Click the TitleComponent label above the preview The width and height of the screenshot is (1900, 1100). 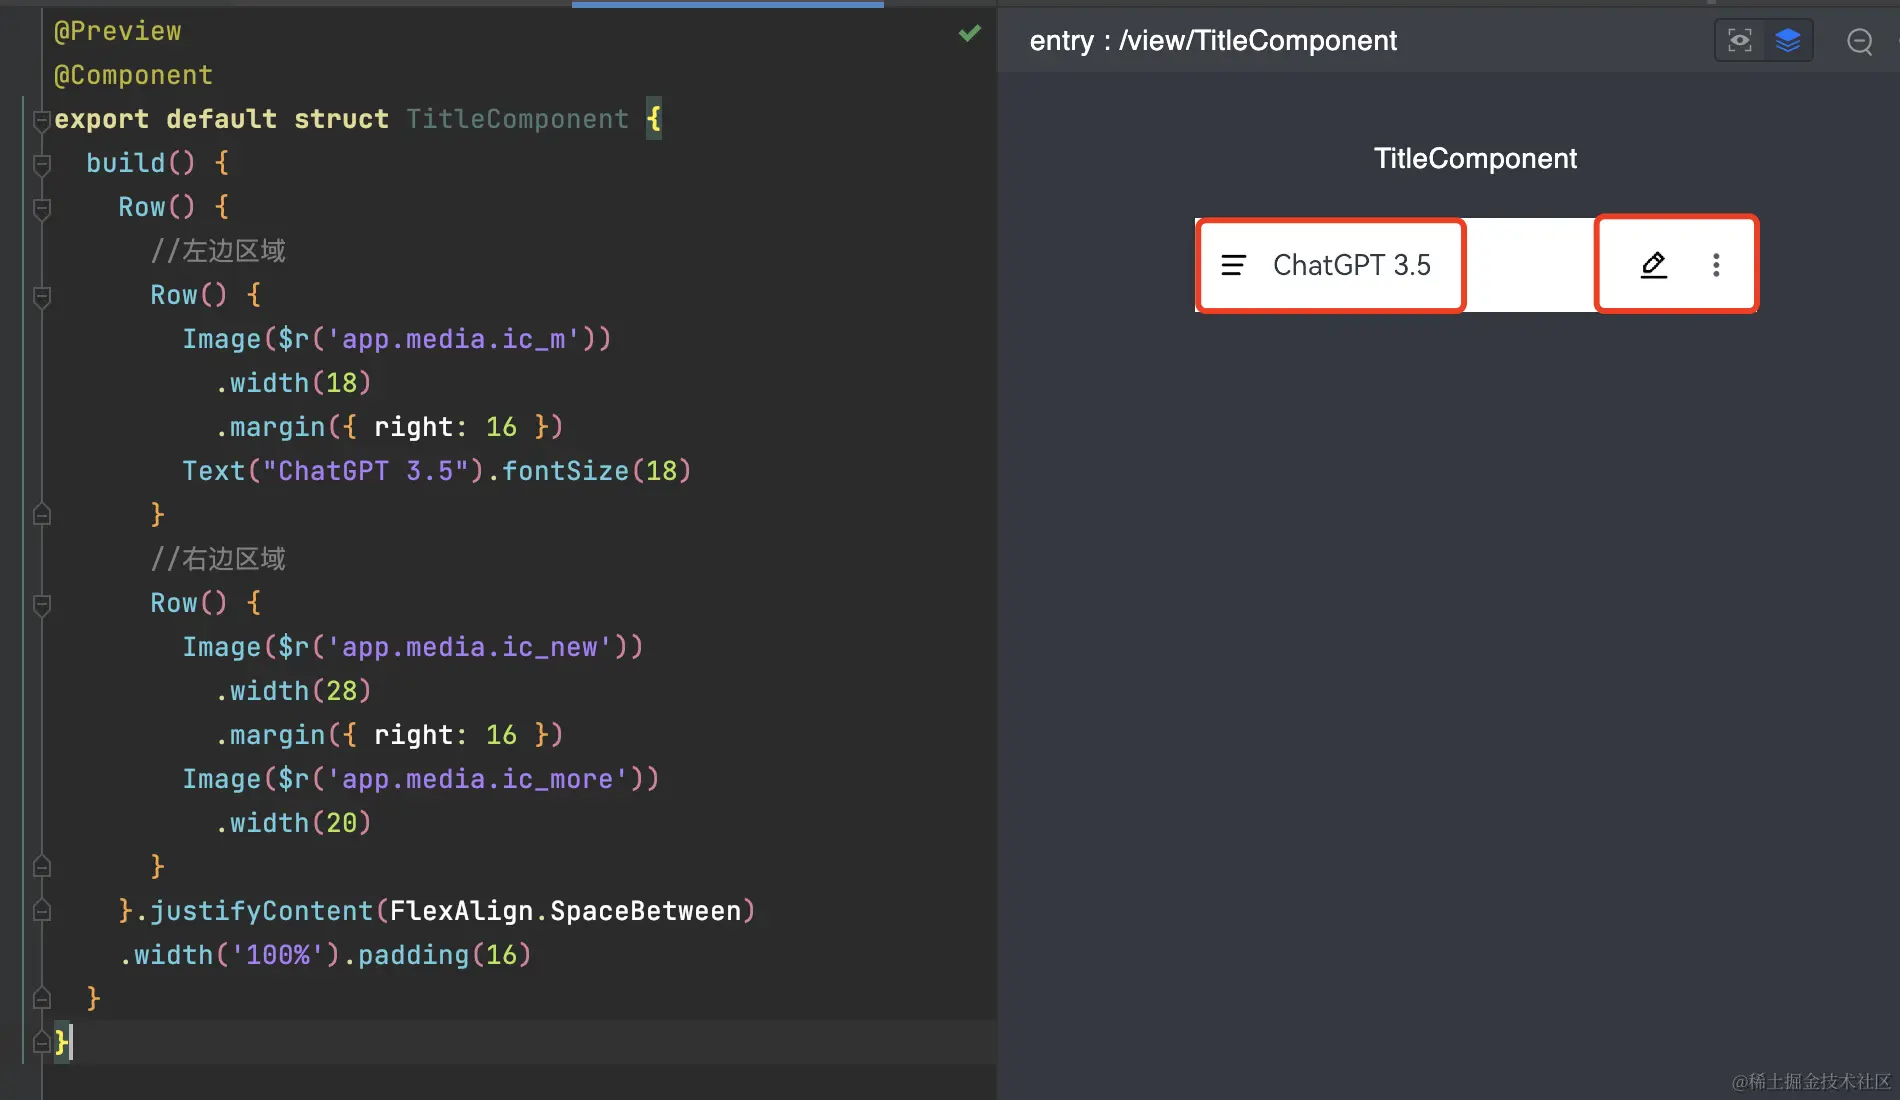1475,158
